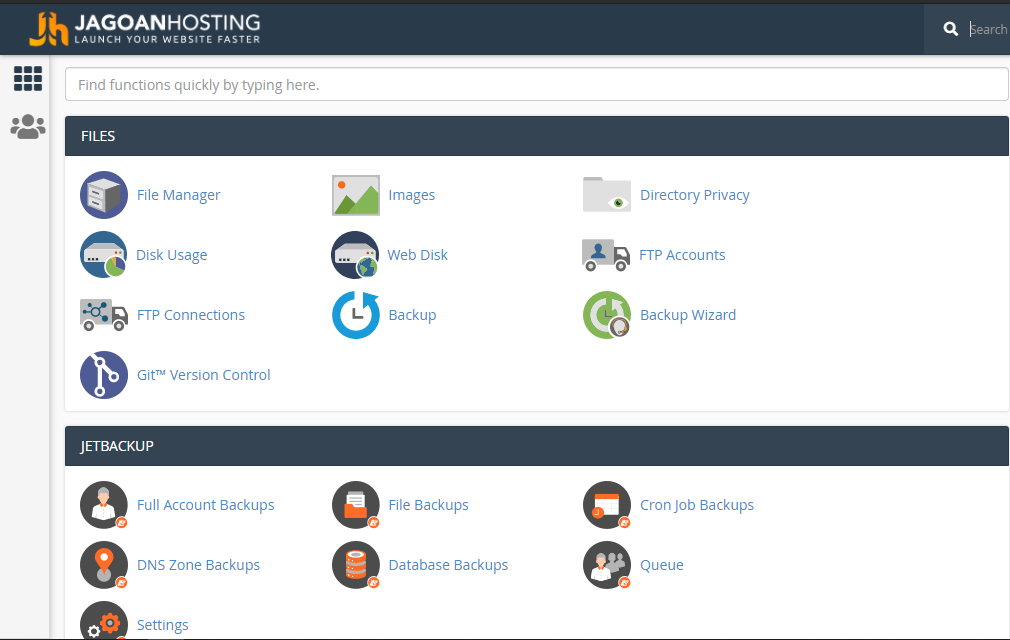Click the File Backups icon

tap(356, 505)
